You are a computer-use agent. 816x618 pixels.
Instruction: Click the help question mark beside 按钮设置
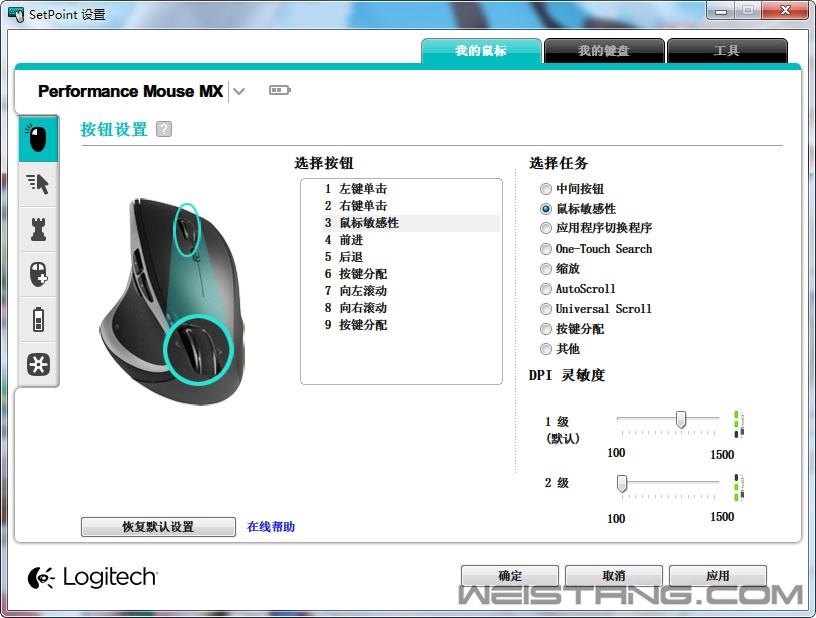tap(164, 129)
